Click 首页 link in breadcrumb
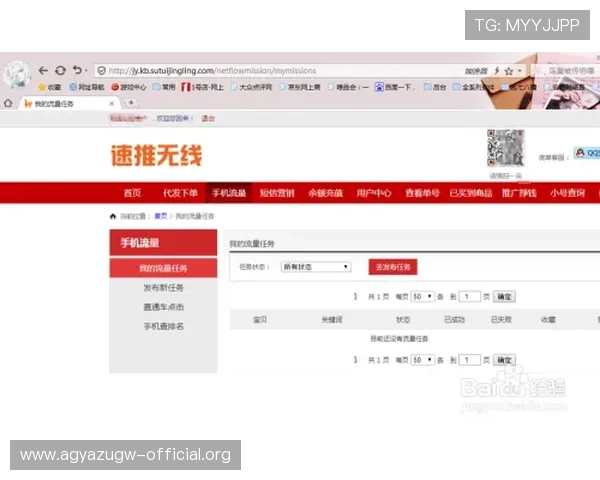Image resolution: width=600 pixels, height=480 pixels. click(160, 216)
